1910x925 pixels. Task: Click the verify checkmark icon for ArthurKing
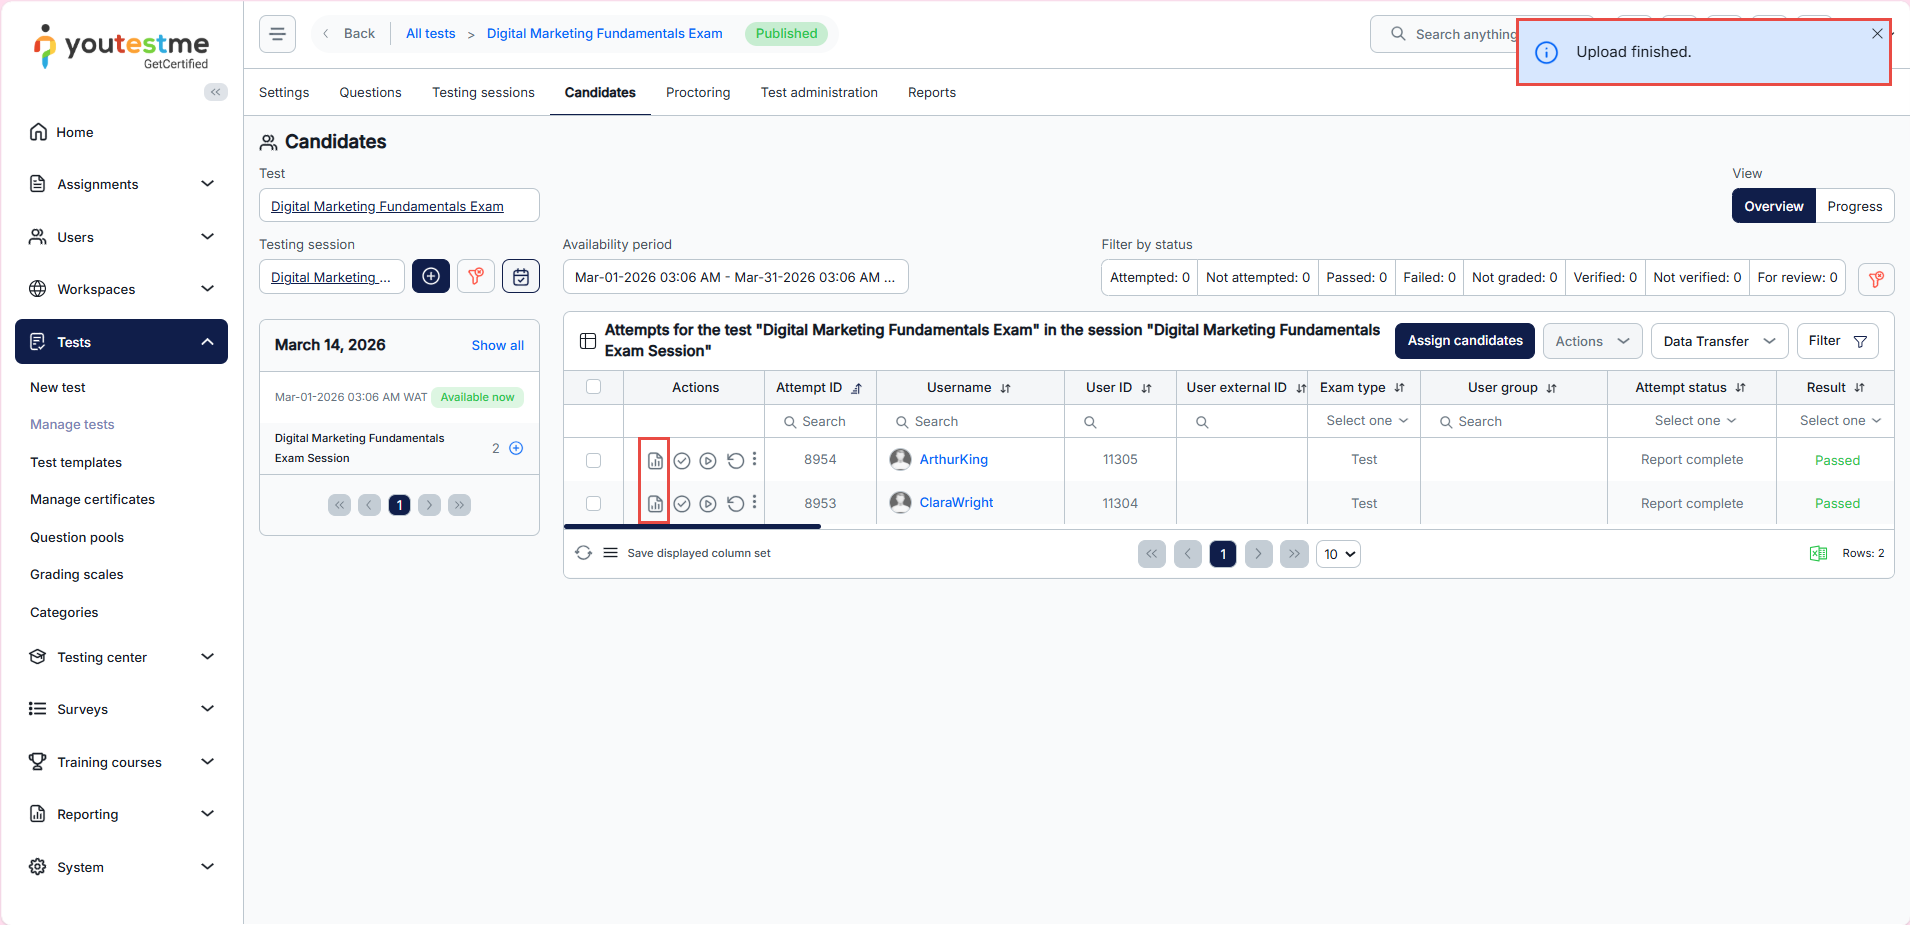(x=682, y=460)
